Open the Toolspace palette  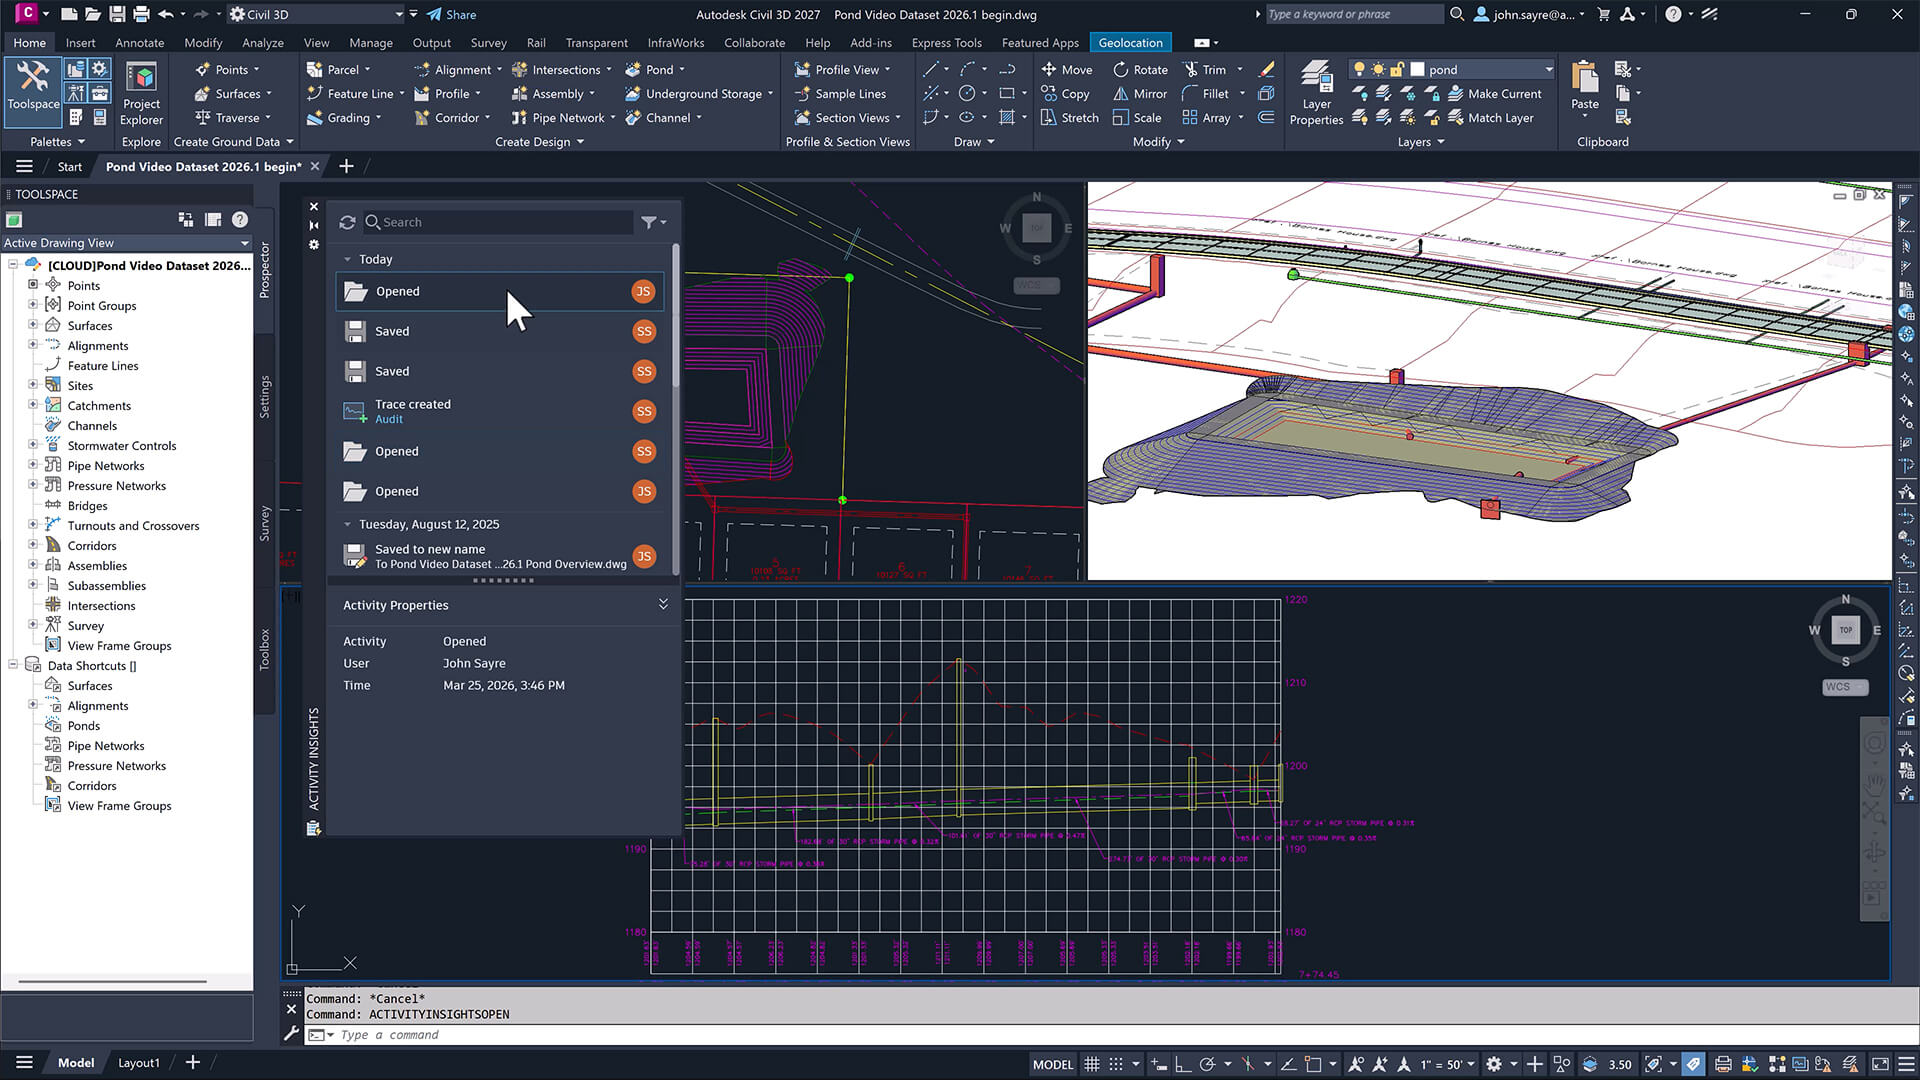click(x=33, y=90)
